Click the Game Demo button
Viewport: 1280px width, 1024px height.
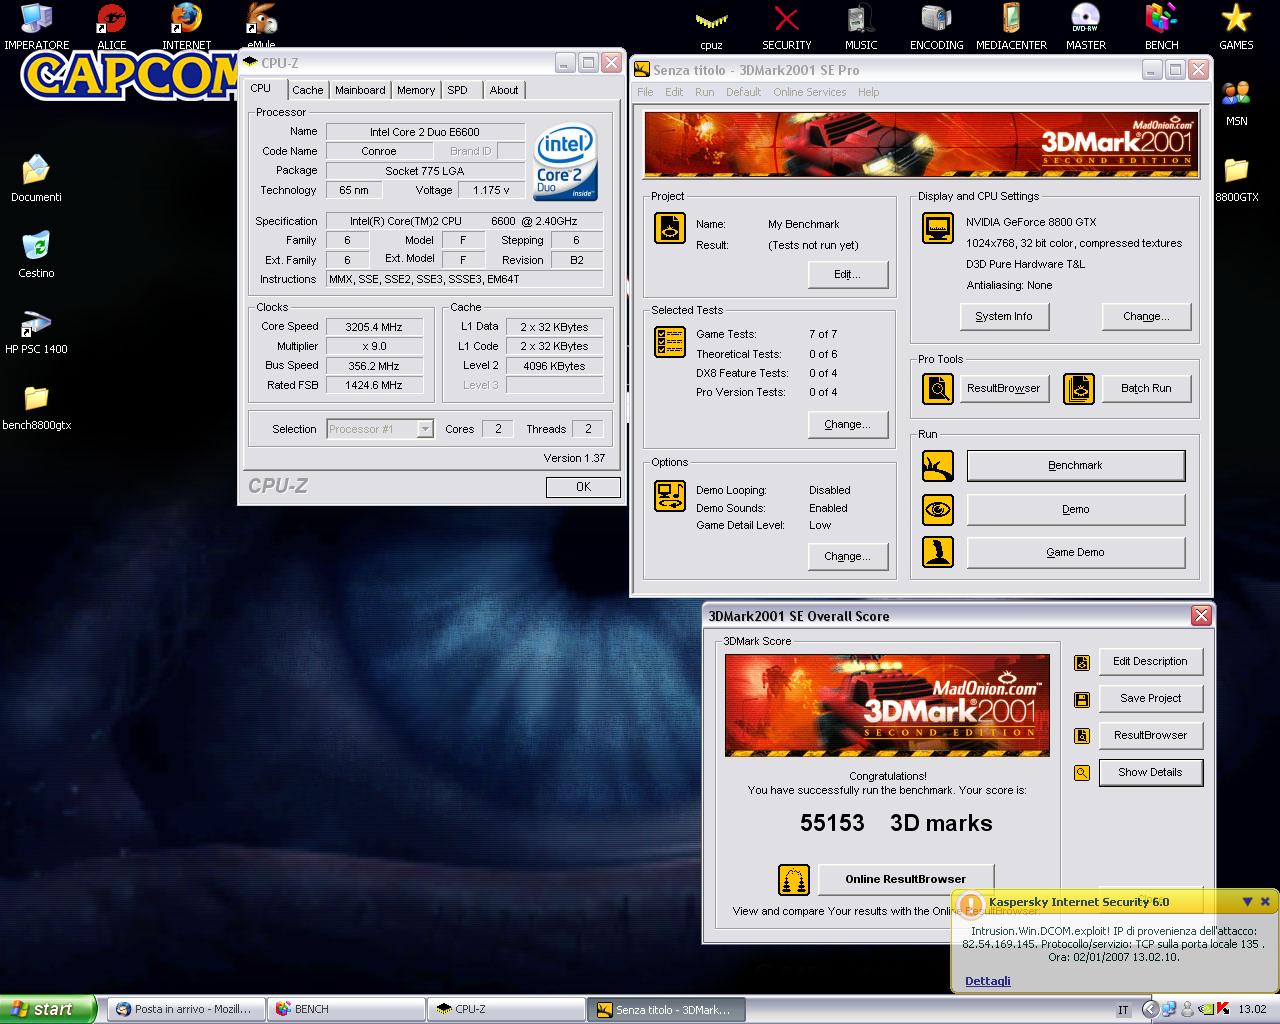(x=1076, y=552)
